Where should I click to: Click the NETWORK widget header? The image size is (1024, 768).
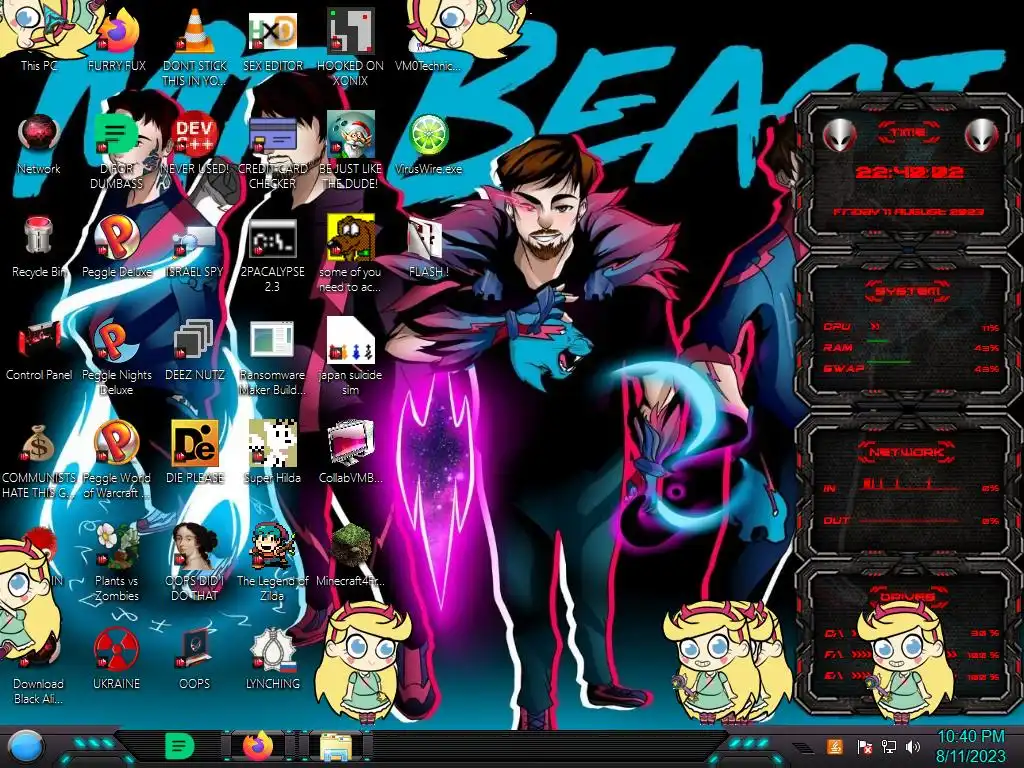pos(908,452)
